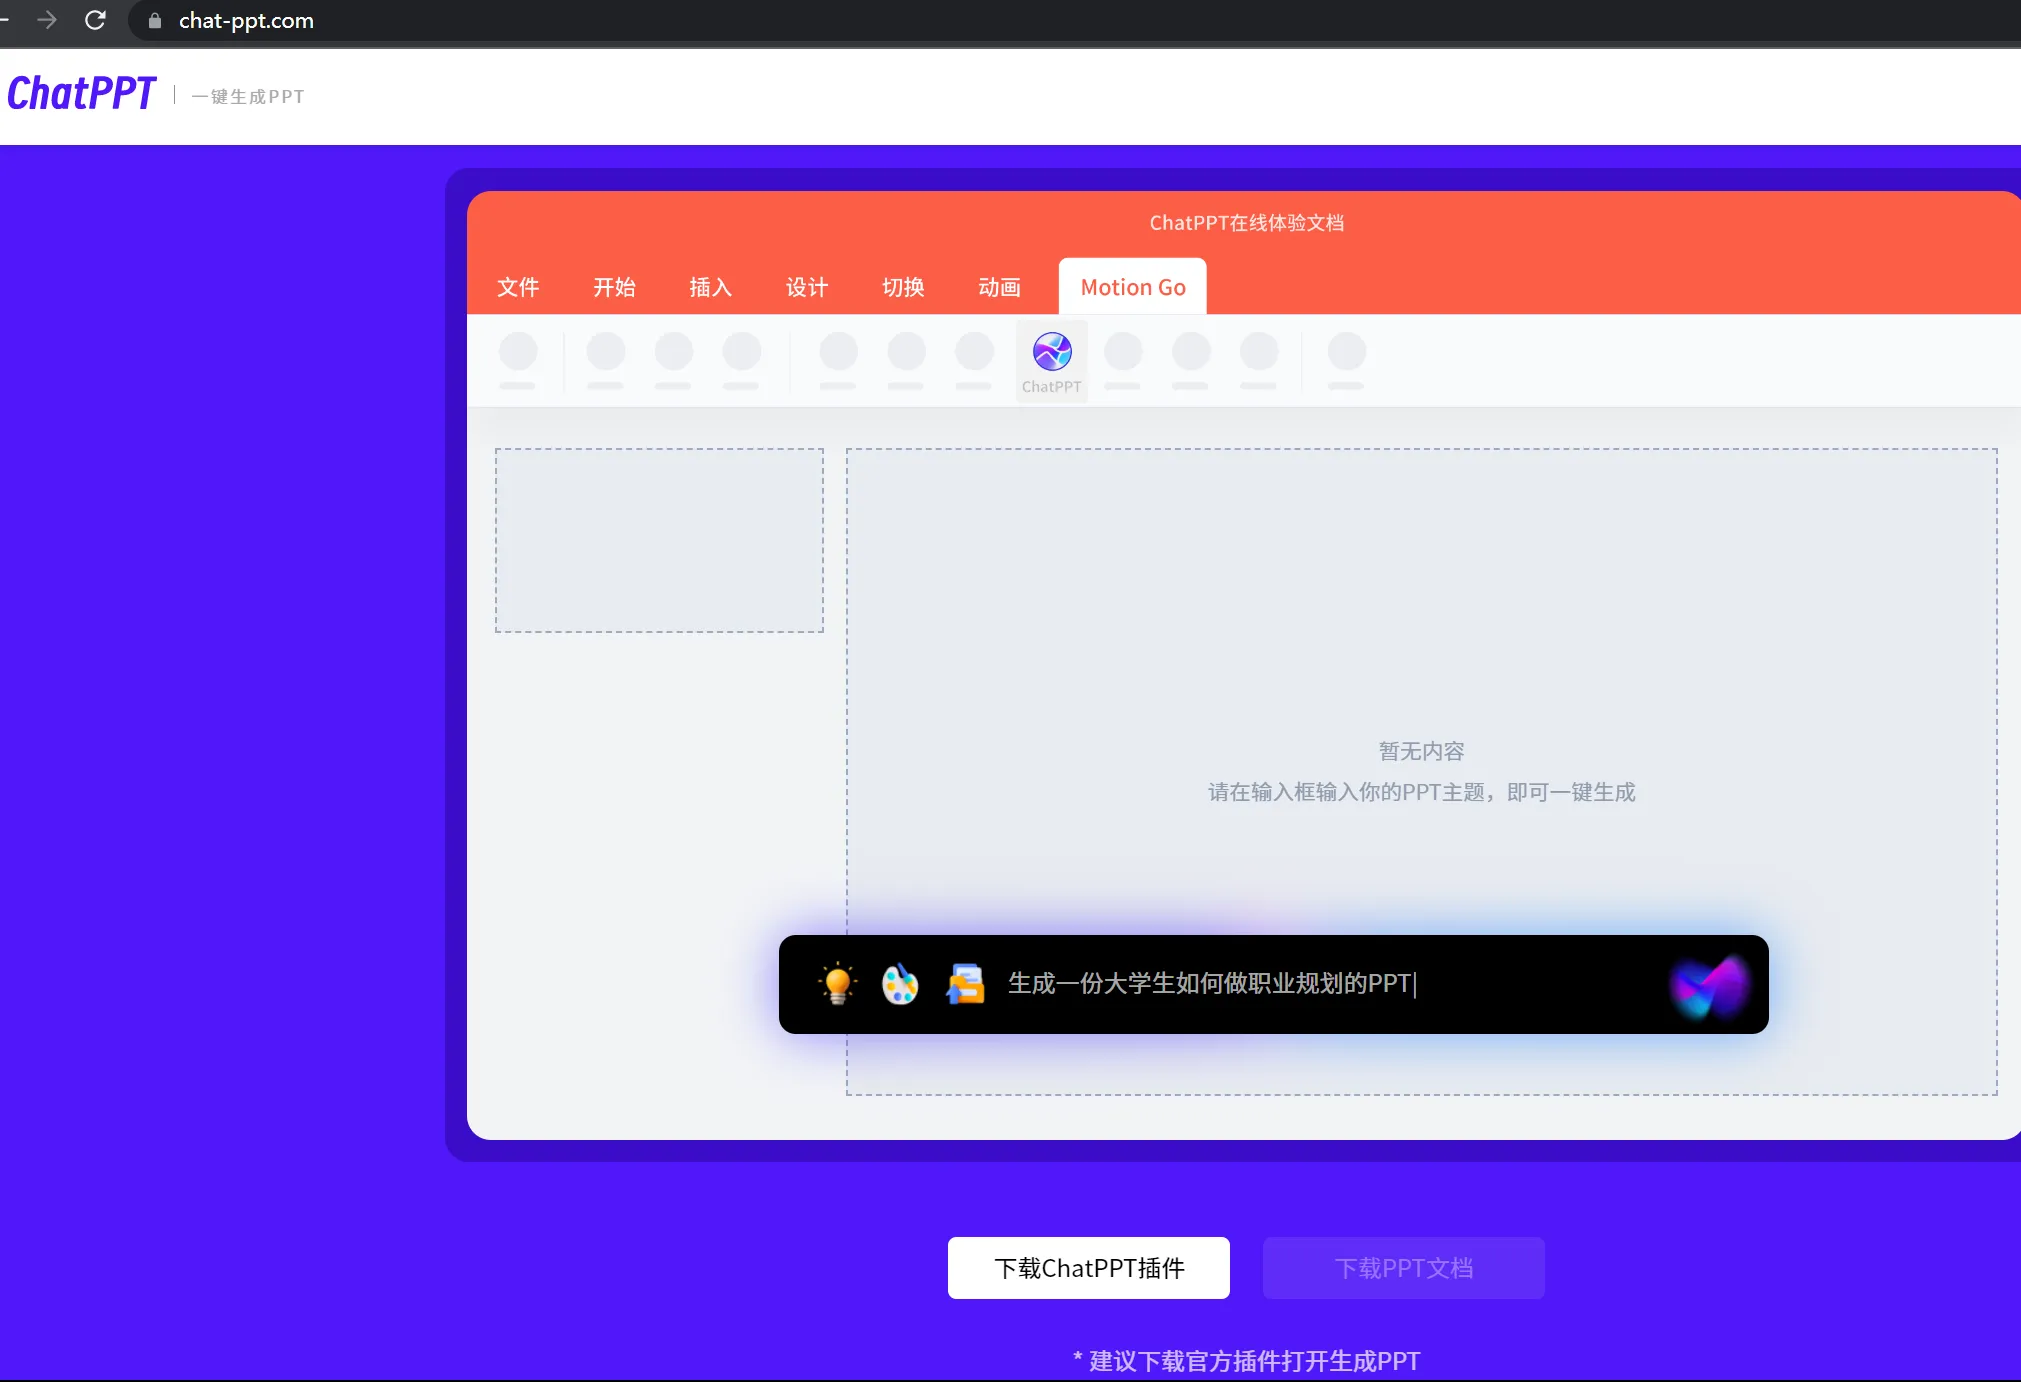Open the 动画 tab

(999, 287)
